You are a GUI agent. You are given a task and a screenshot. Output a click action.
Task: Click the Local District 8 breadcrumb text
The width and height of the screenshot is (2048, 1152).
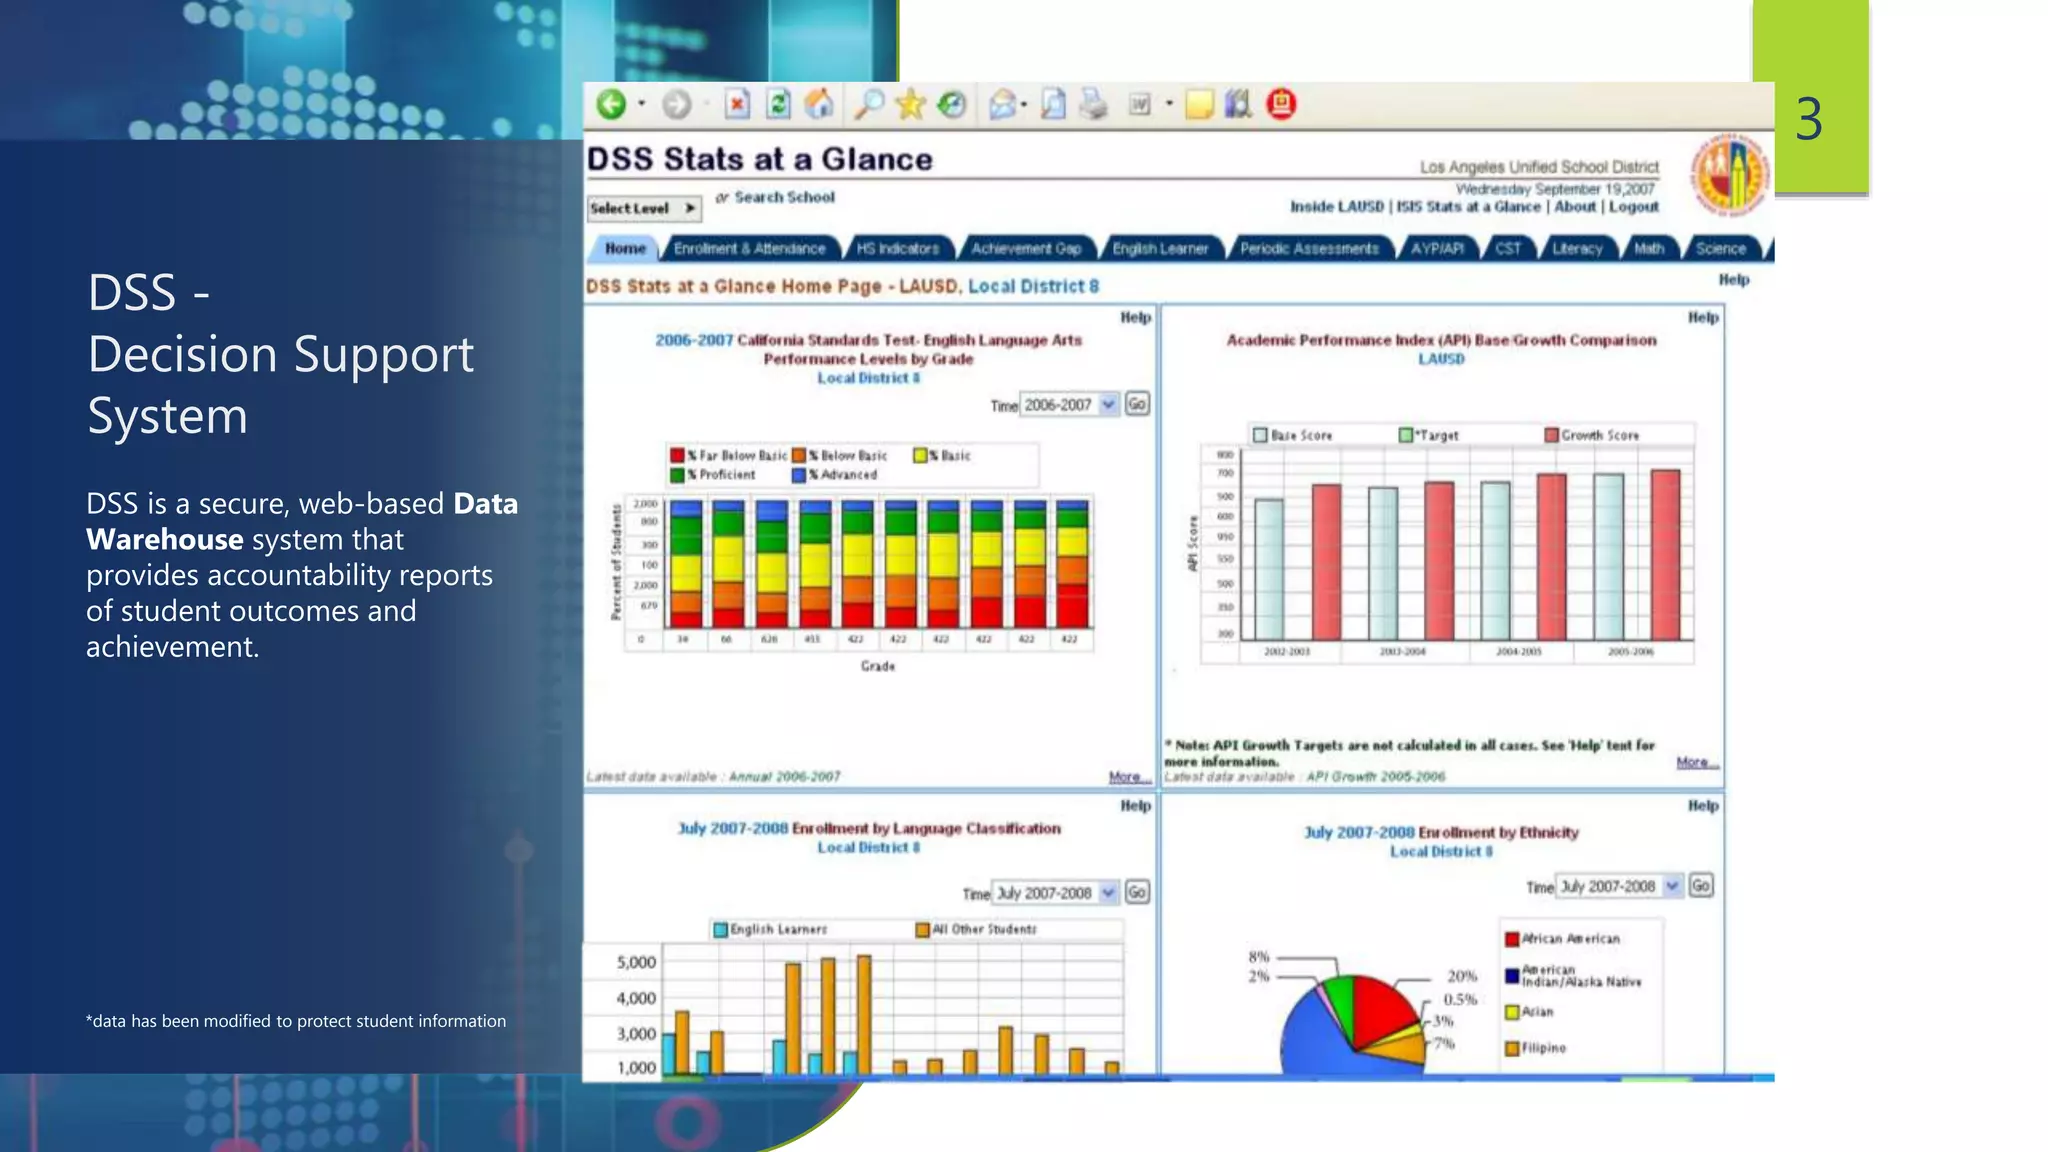point(1033,286)
